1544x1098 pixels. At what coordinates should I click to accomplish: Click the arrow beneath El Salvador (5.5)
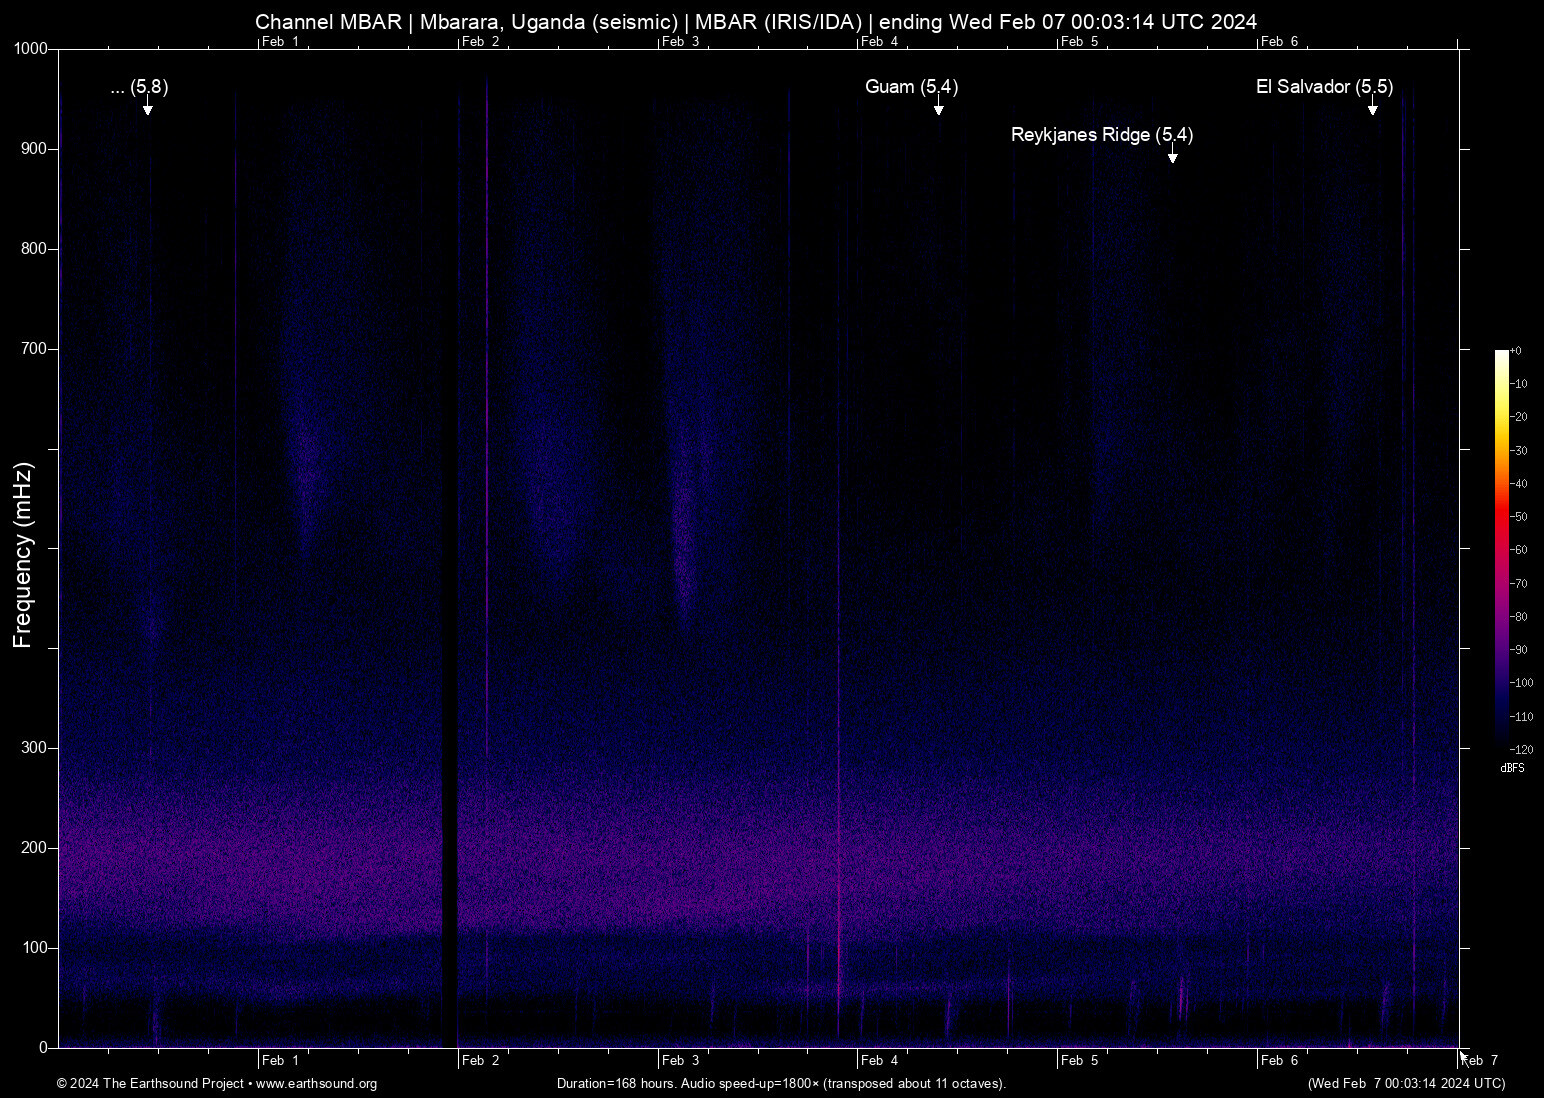point(1372,107)
